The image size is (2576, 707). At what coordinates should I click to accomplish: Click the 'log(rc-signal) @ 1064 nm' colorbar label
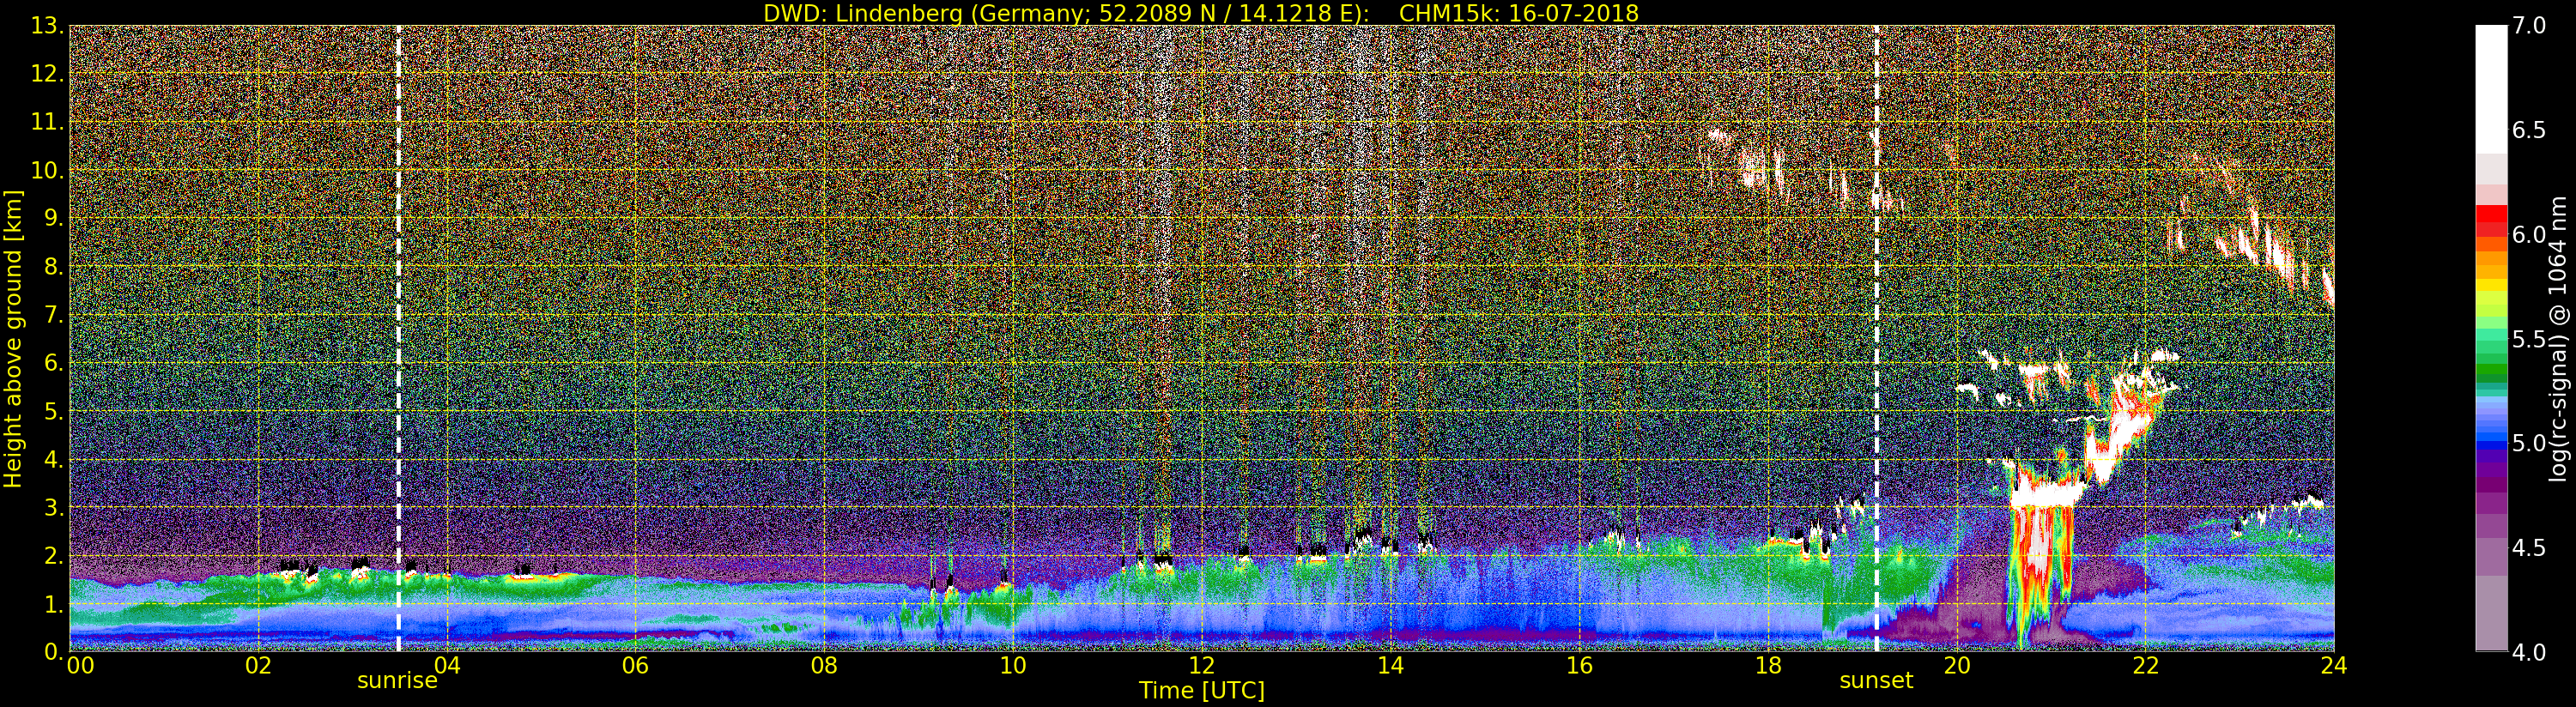point(2559,339)
